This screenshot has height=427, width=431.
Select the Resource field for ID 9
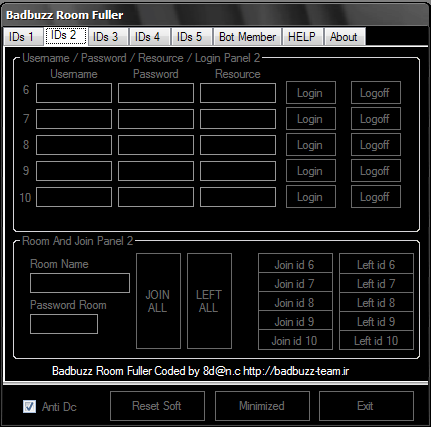pyautogui.click(x=238, y=171)
